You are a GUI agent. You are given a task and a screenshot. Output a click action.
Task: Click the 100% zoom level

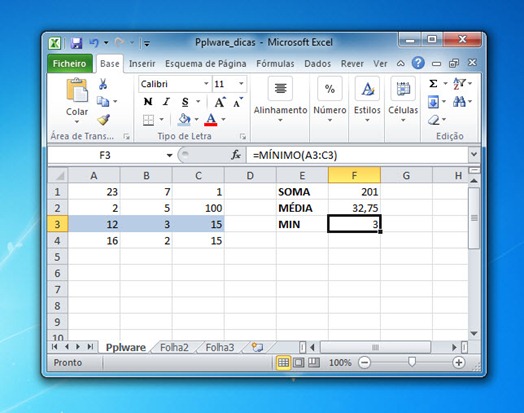(x=340, y=363)
